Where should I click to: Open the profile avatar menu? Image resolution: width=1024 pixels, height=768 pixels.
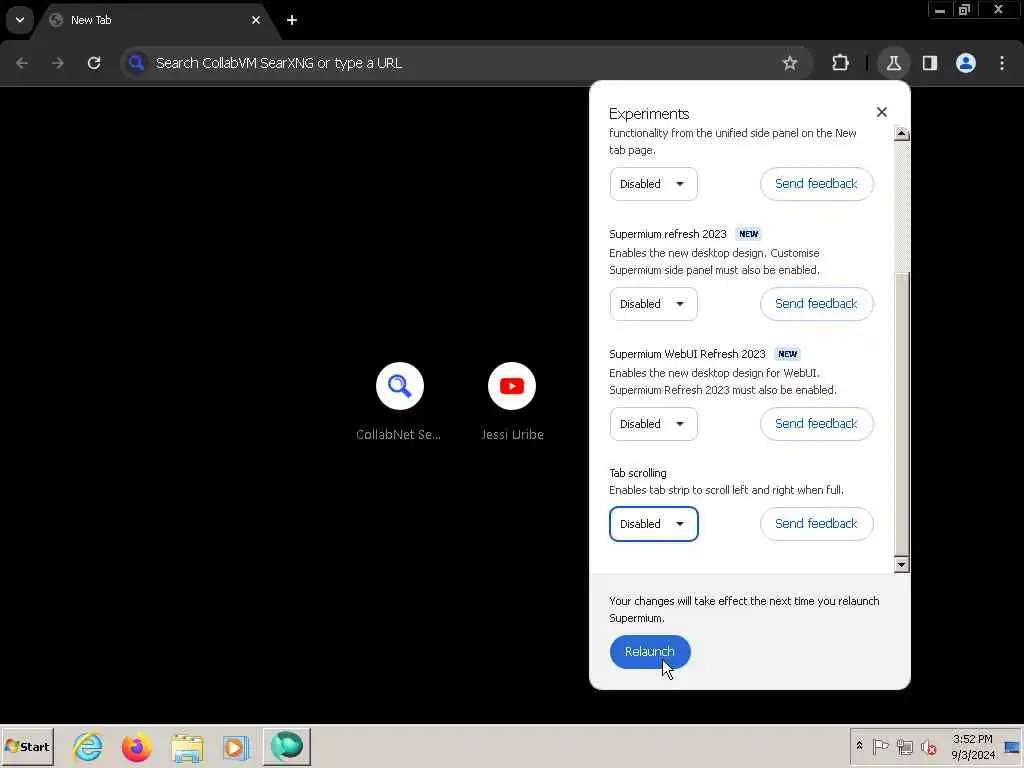coord(966,63)
